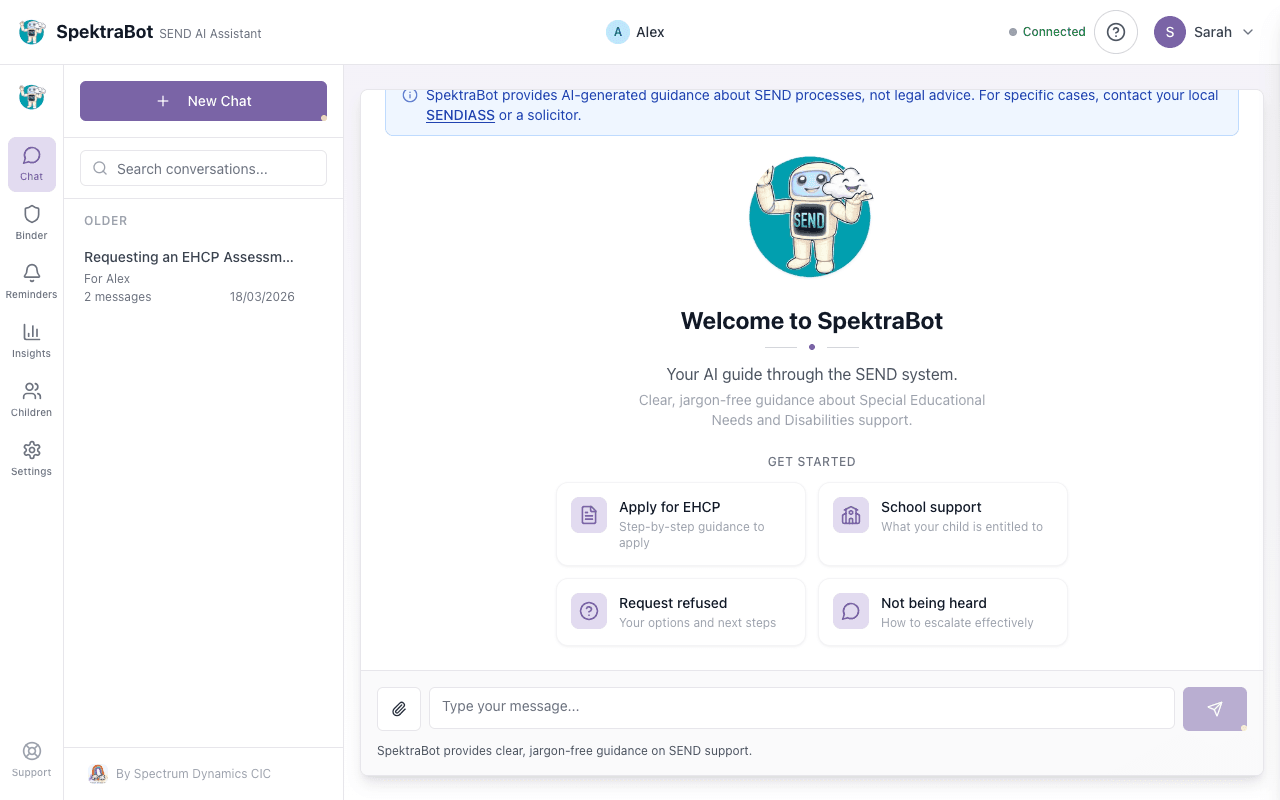Open the Binder section in the sidebar

tap(31, 220)
